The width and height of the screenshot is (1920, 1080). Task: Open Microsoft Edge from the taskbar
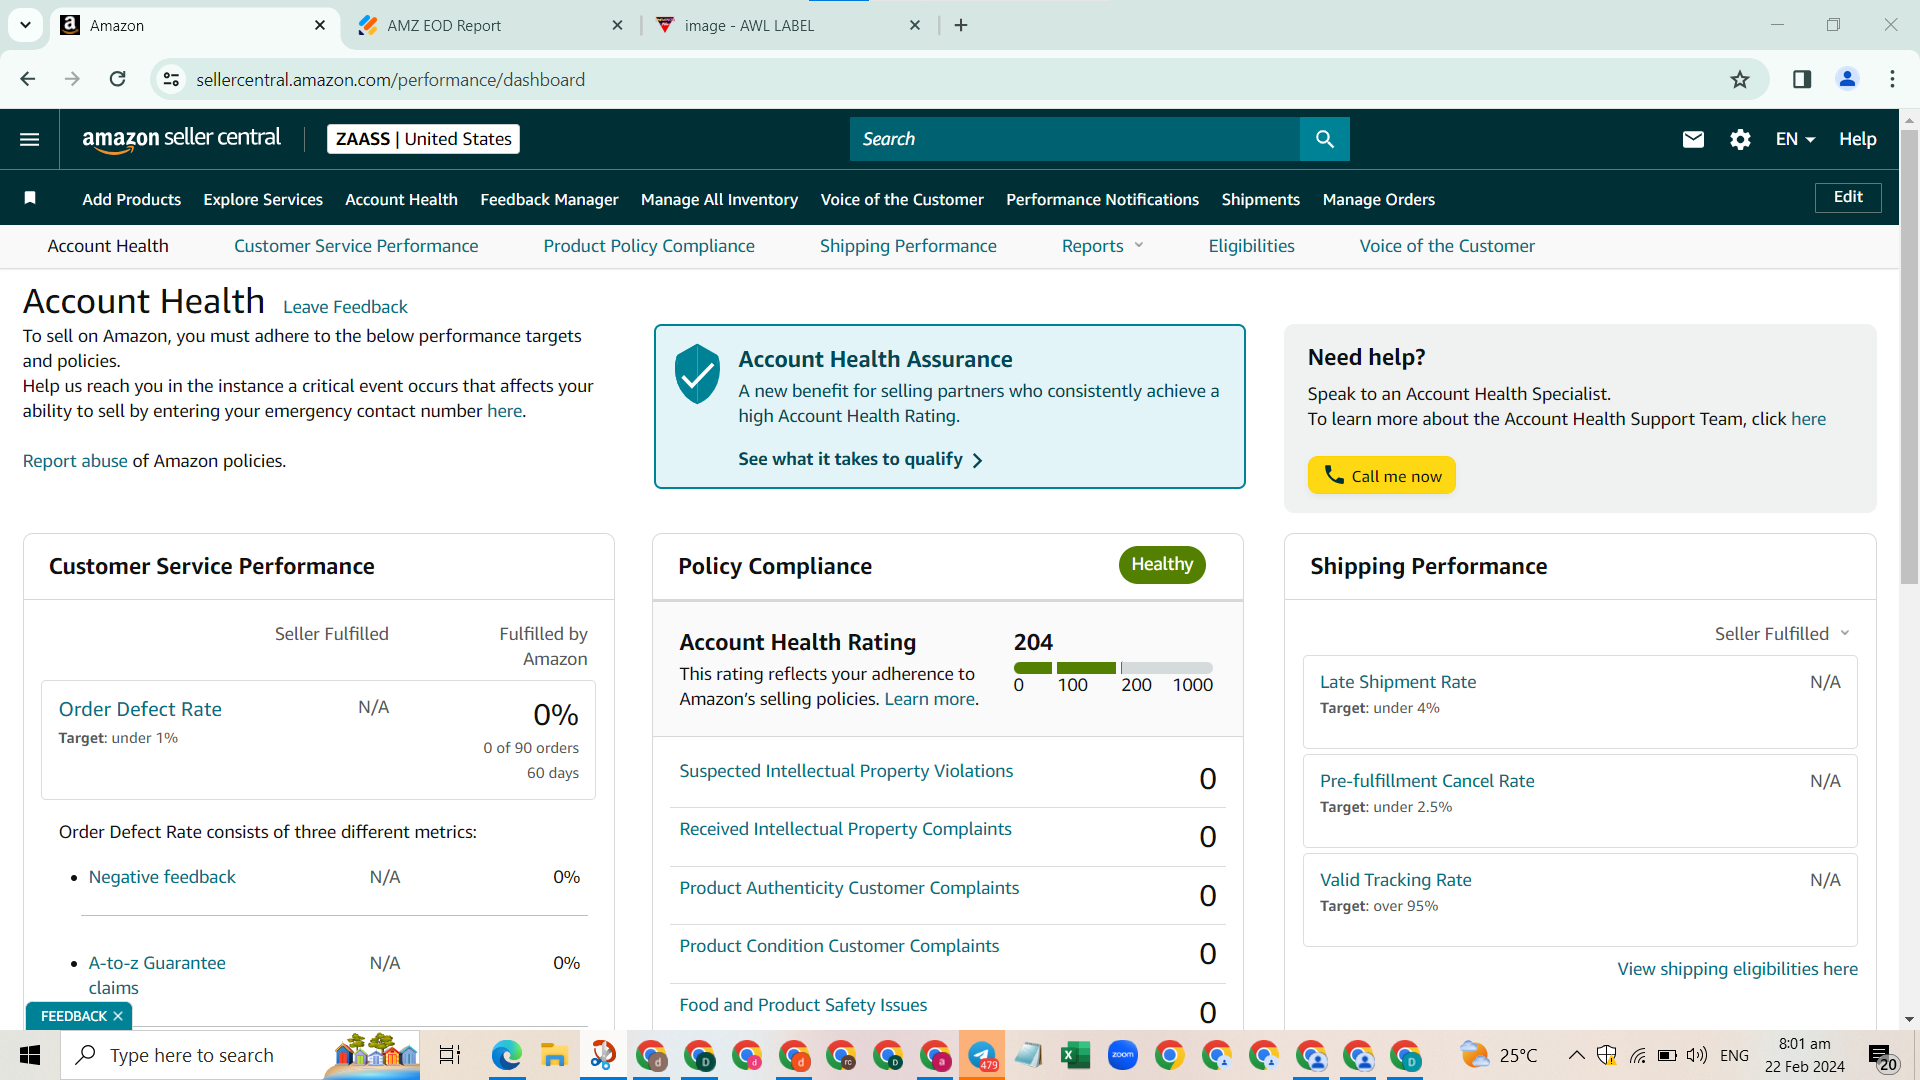point(507,1055)
